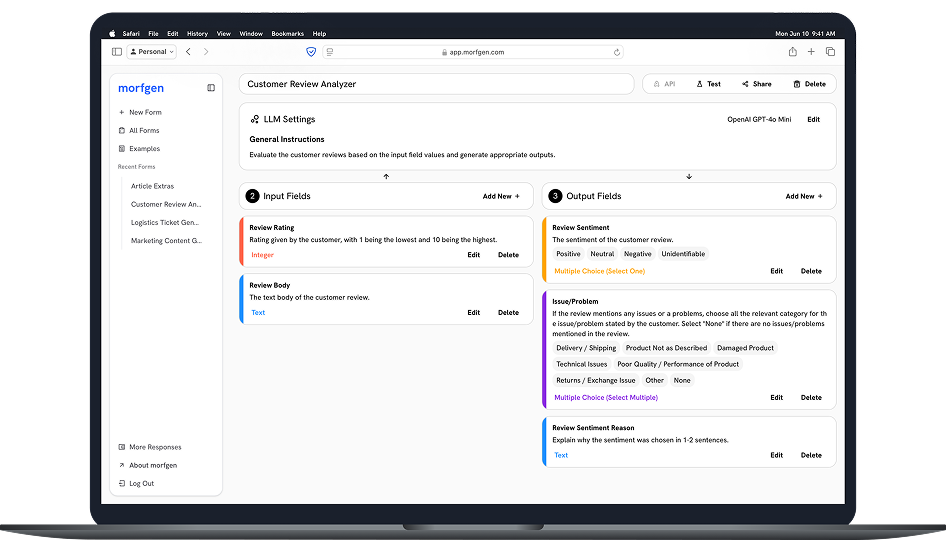The image size is (946, 540).
Task: Collapse the morfgen sidebar panel icon
Action: click(x=211, y=88)
